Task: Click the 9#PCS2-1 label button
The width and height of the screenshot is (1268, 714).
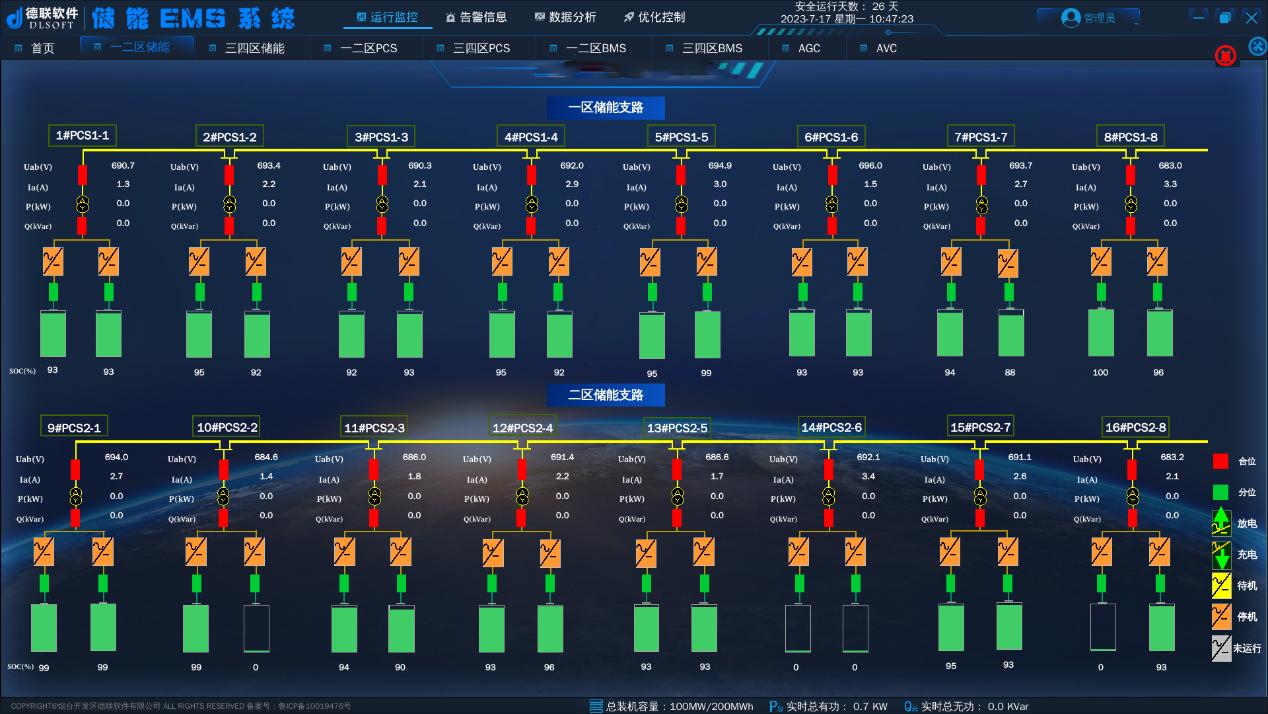Action: (74, 428)
